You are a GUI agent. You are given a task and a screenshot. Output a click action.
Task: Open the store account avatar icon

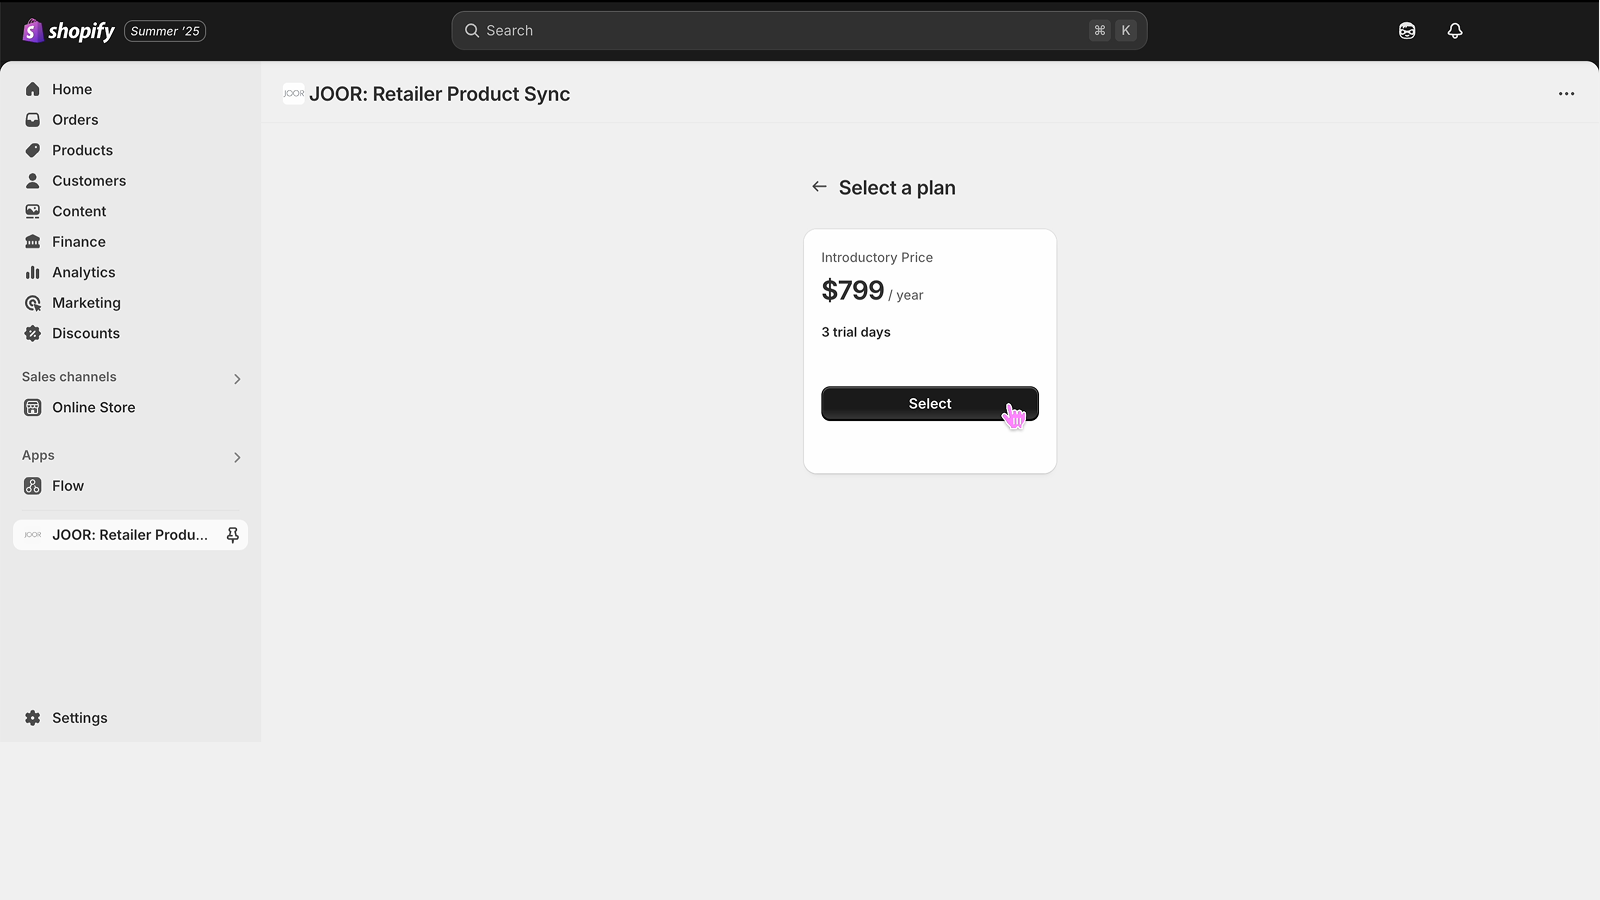1407,31
